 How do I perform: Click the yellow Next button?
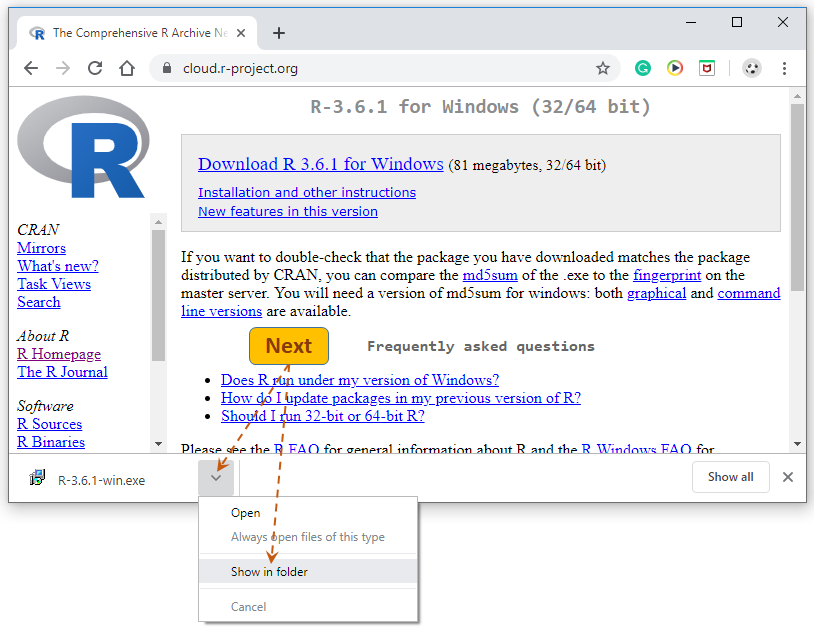[x=289, y=346]
